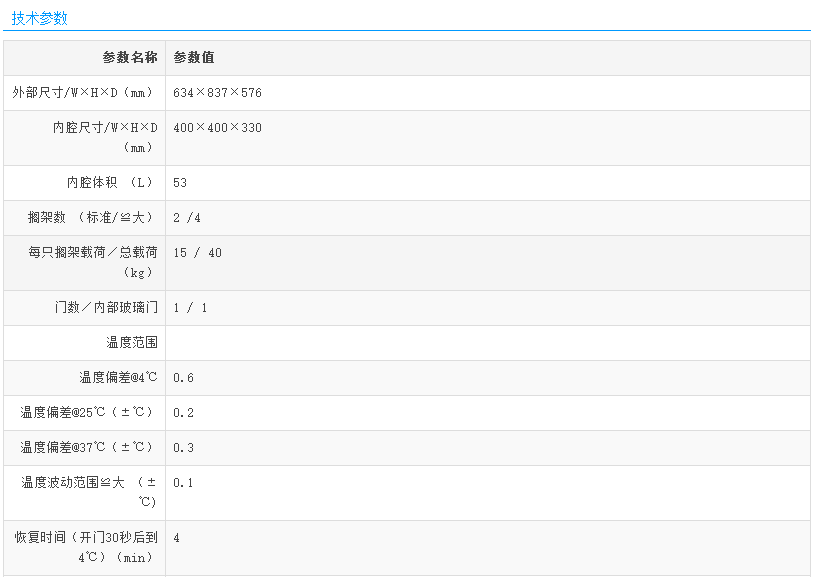
Task: Click the 参数名称 column header
Action: click(x=129, y=58)
